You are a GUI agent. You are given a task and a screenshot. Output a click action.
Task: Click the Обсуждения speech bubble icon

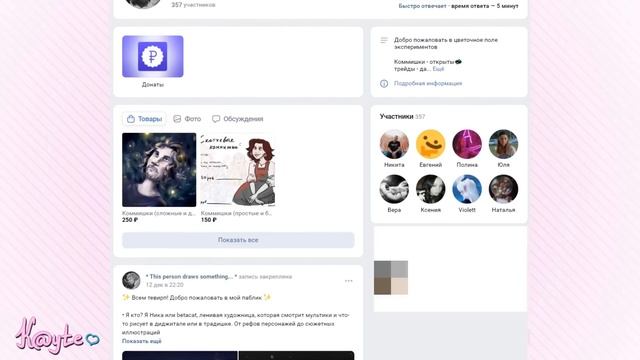216,119
